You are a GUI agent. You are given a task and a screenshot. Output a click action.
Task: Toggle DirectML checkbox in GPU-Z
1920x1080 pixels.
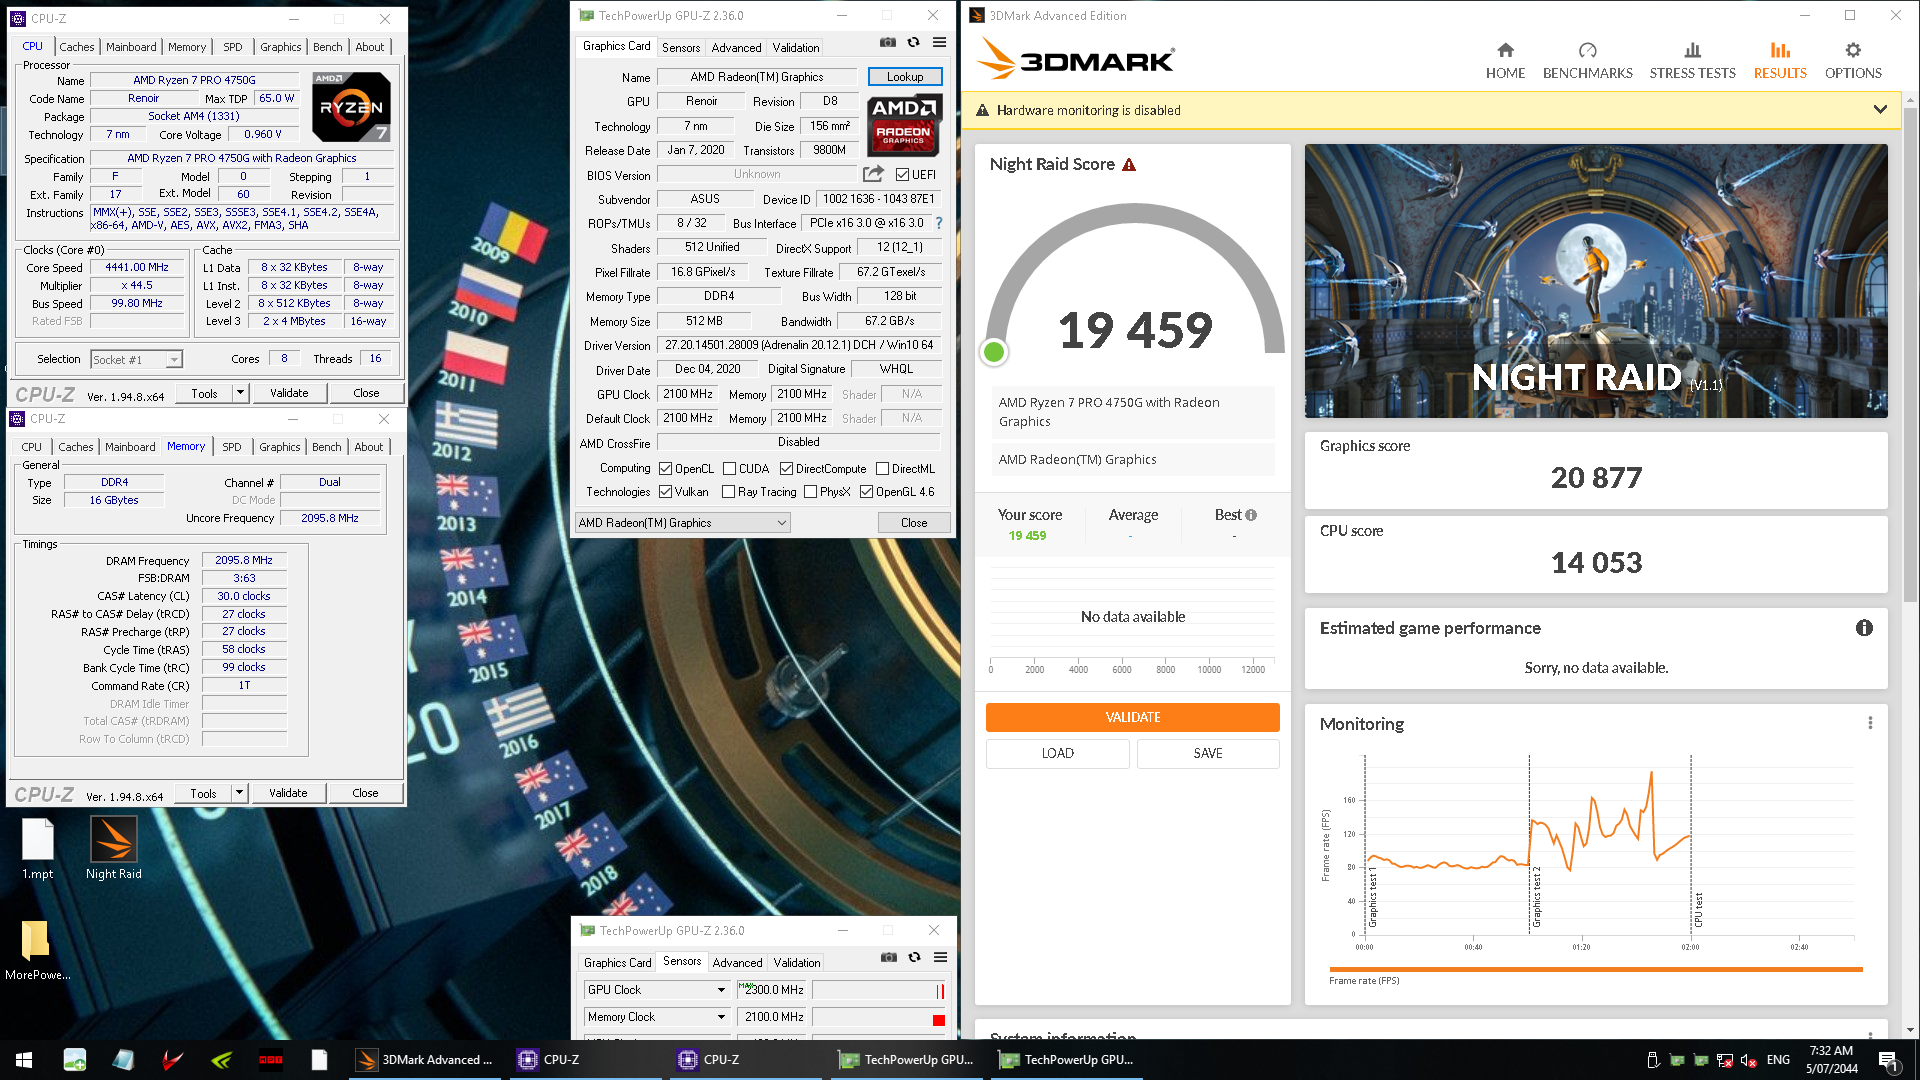point(882,469)
